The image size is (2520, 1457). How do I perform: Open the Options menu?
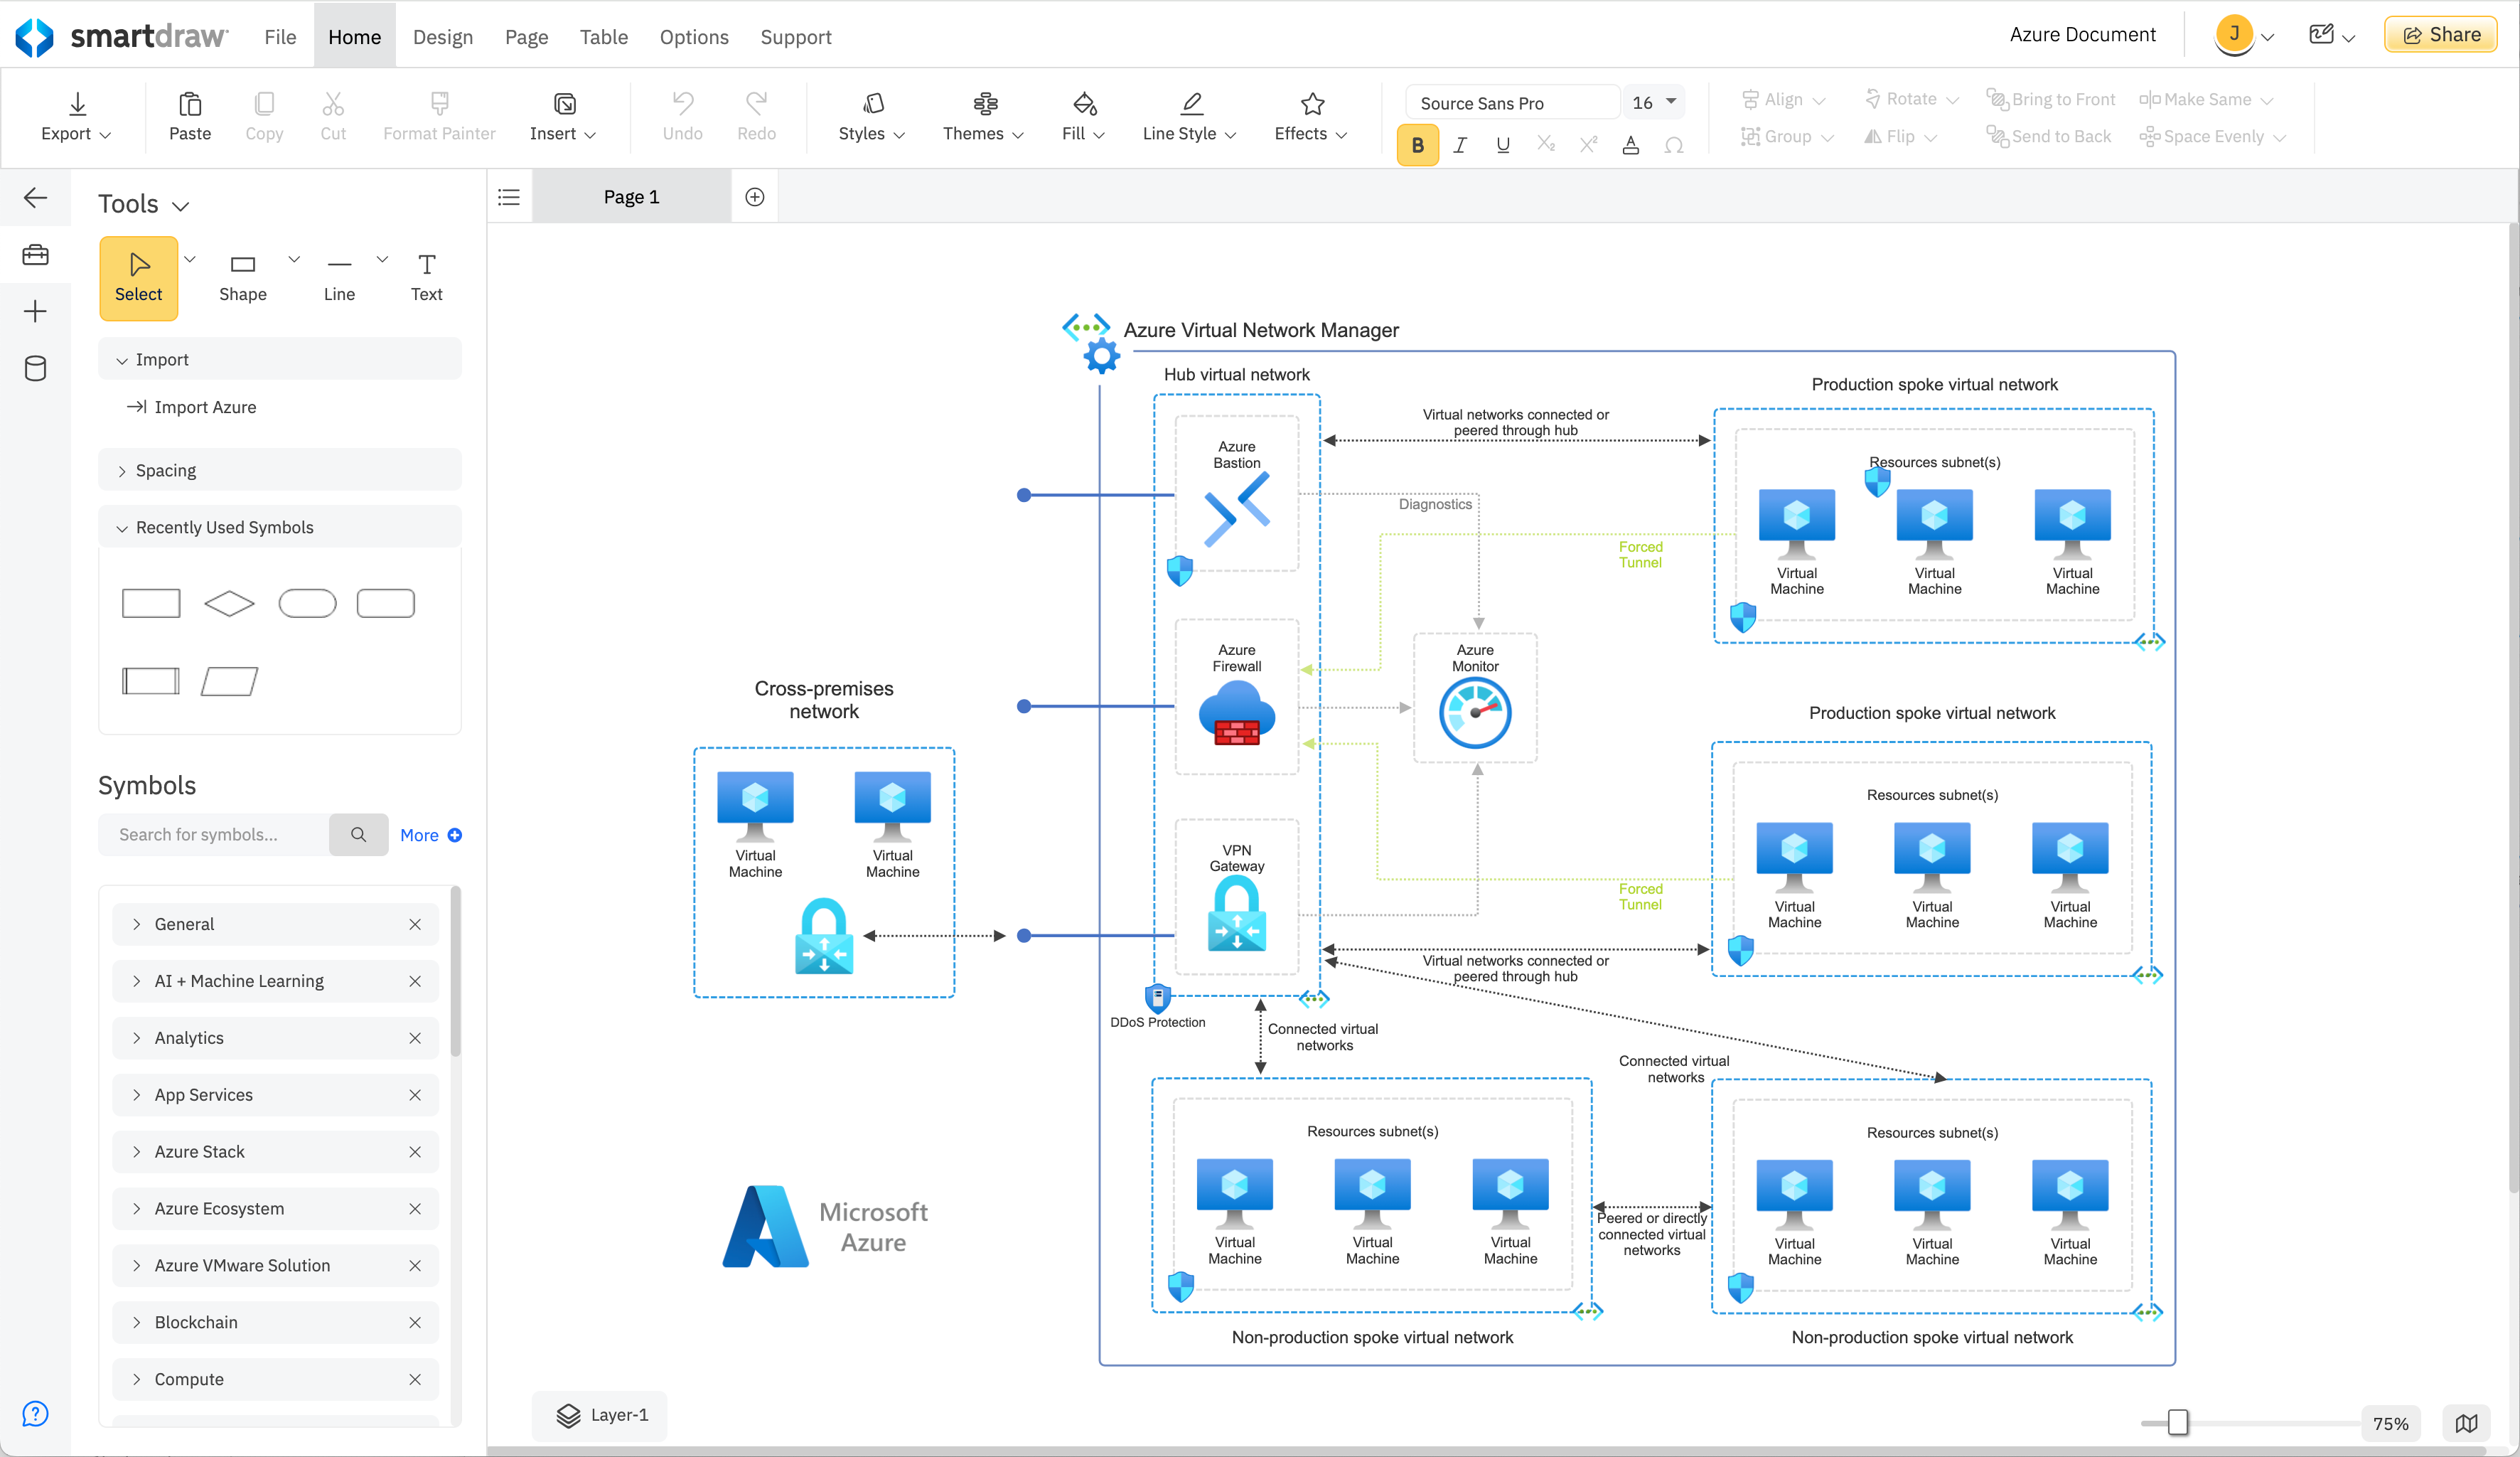pyautogui.click(x=694, y=37)
